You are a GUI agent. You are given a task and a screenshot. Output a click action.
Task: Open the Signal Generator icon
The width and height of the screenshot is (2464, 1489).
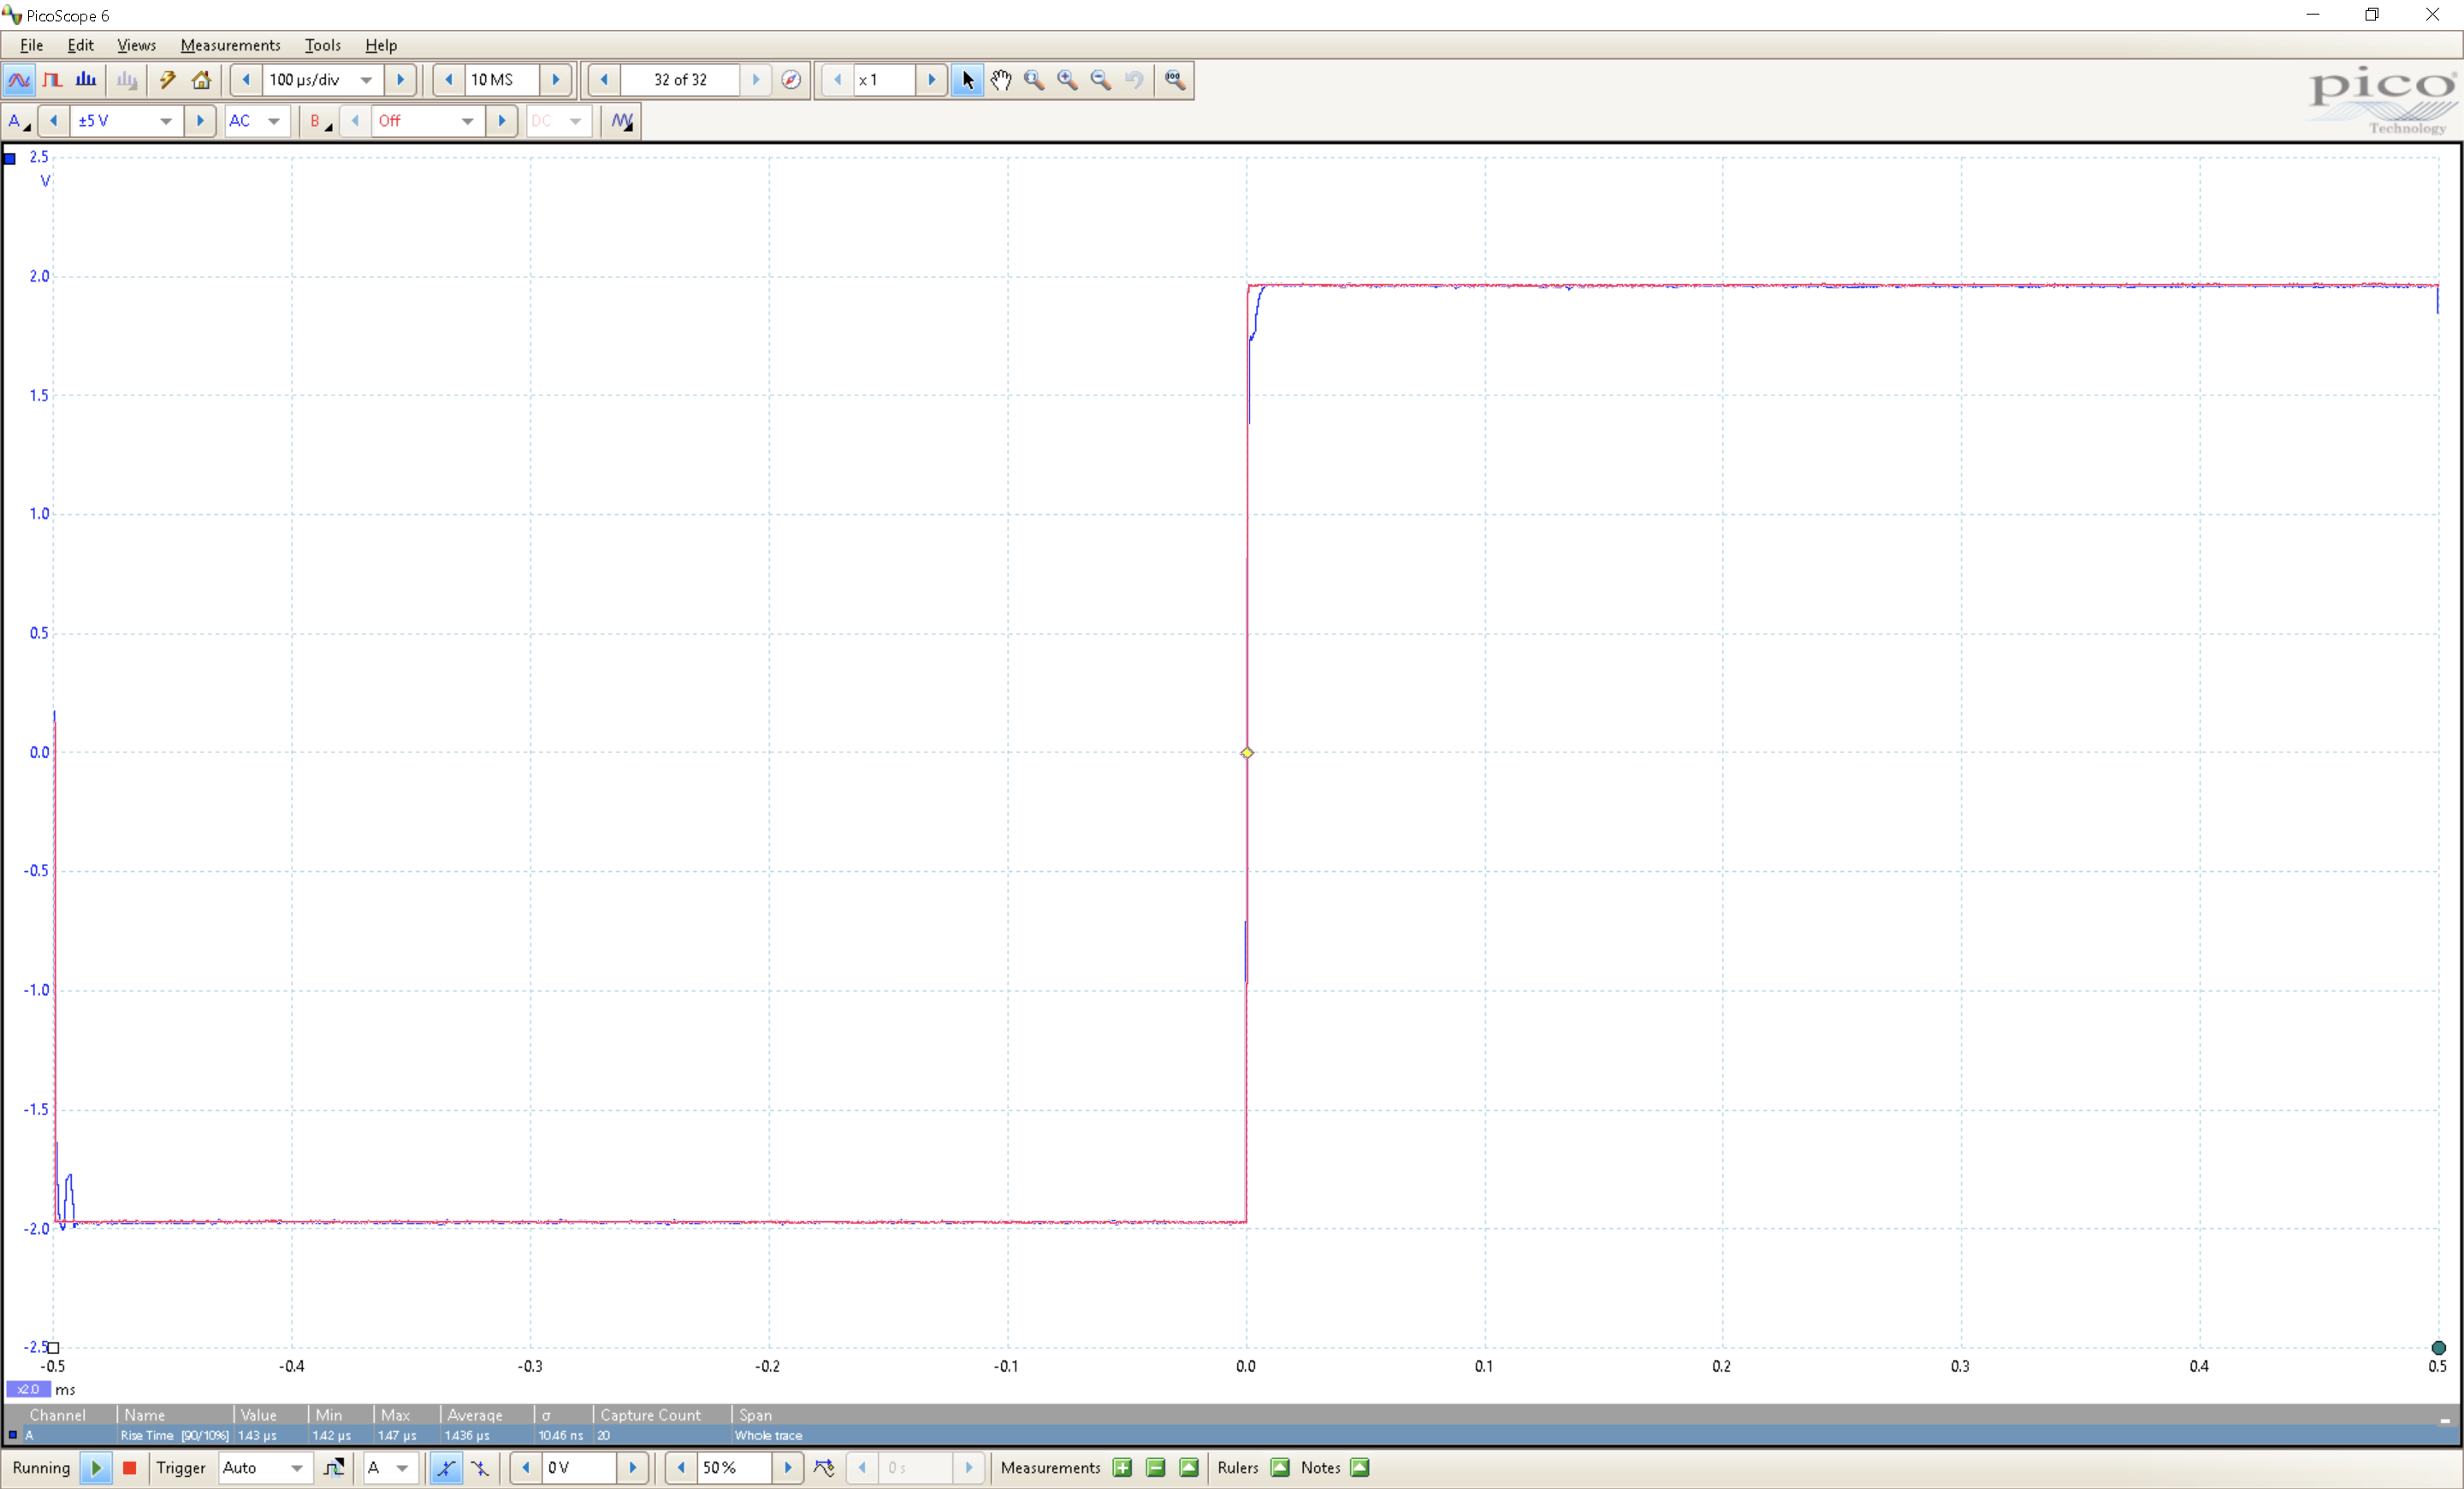tap(622, 121)
